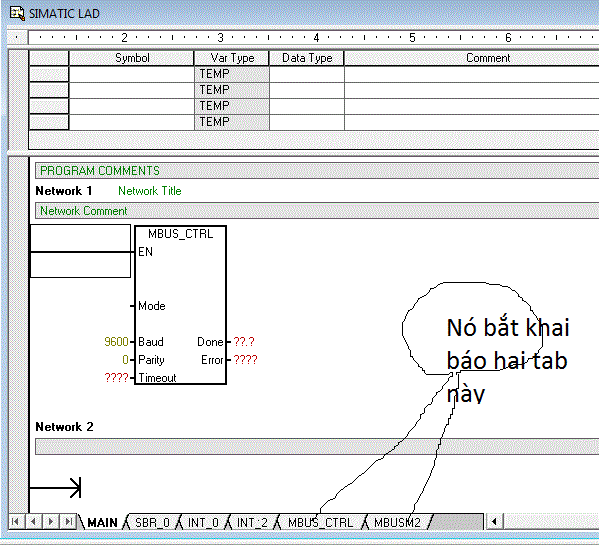Open the INT_0 tab

[x=203, y=522]
